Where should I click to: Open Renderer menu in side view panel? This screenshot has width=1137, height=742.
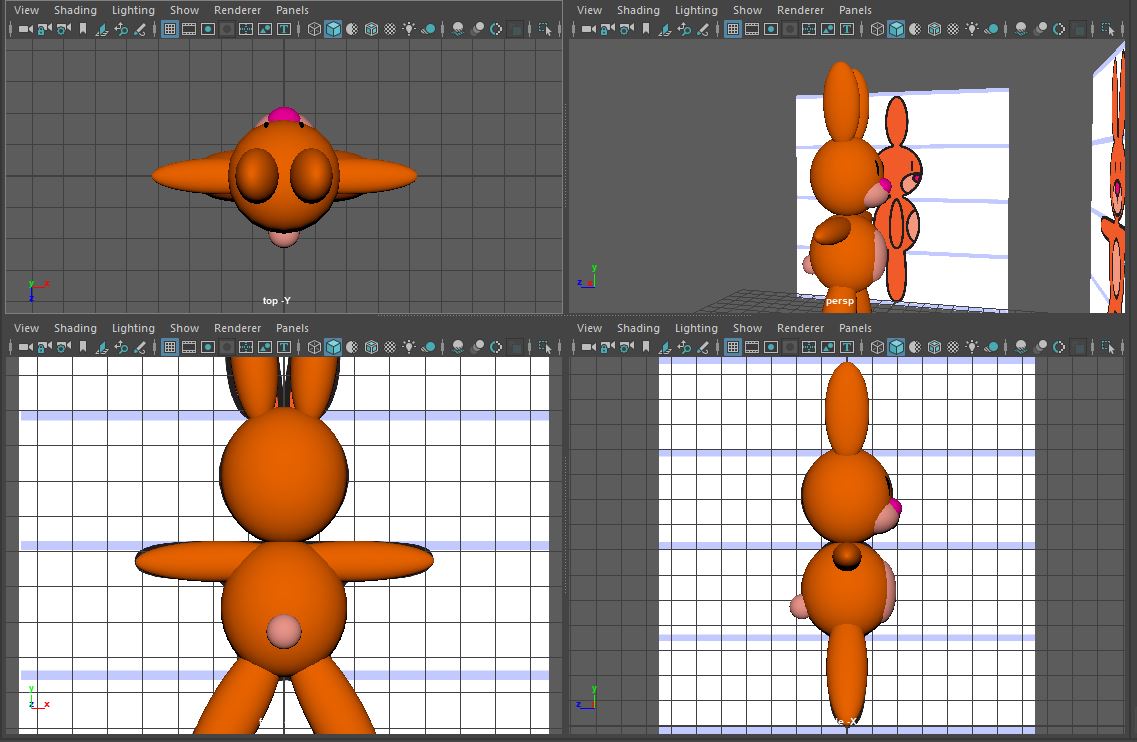(800, 328)
